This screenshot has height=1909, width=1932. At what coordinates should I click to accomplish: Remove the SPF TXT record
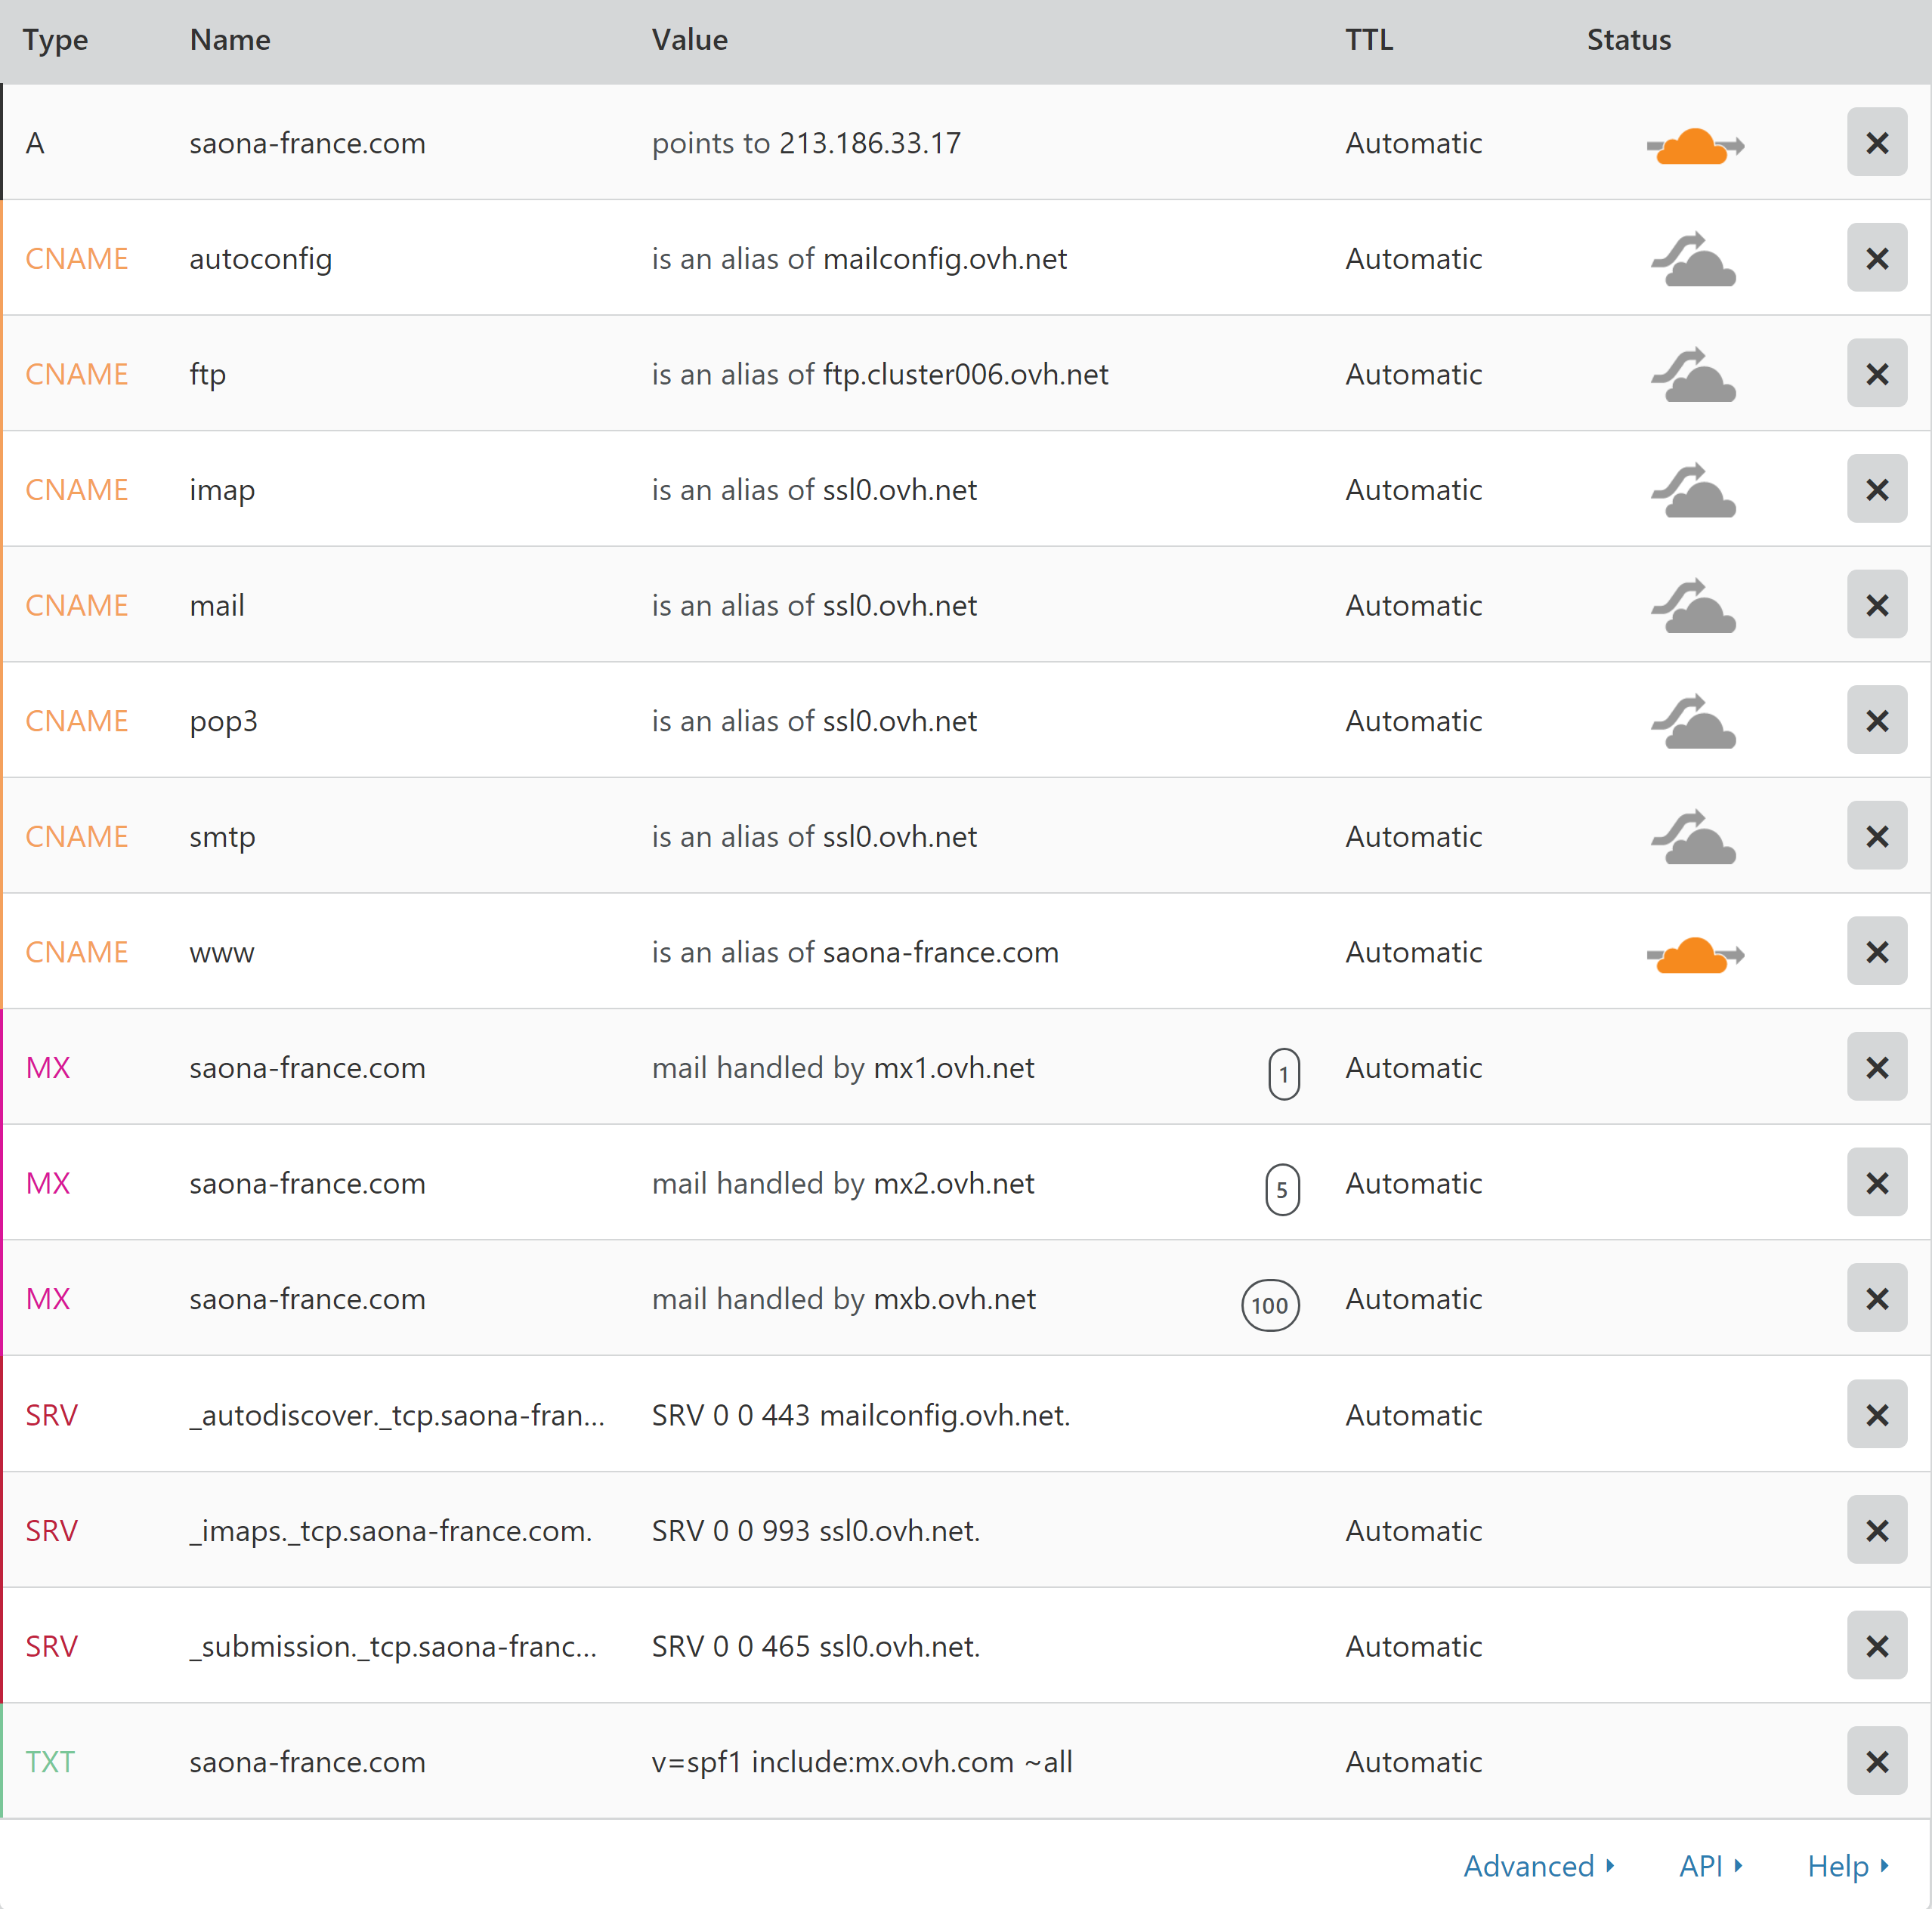coord(1876,1761)
